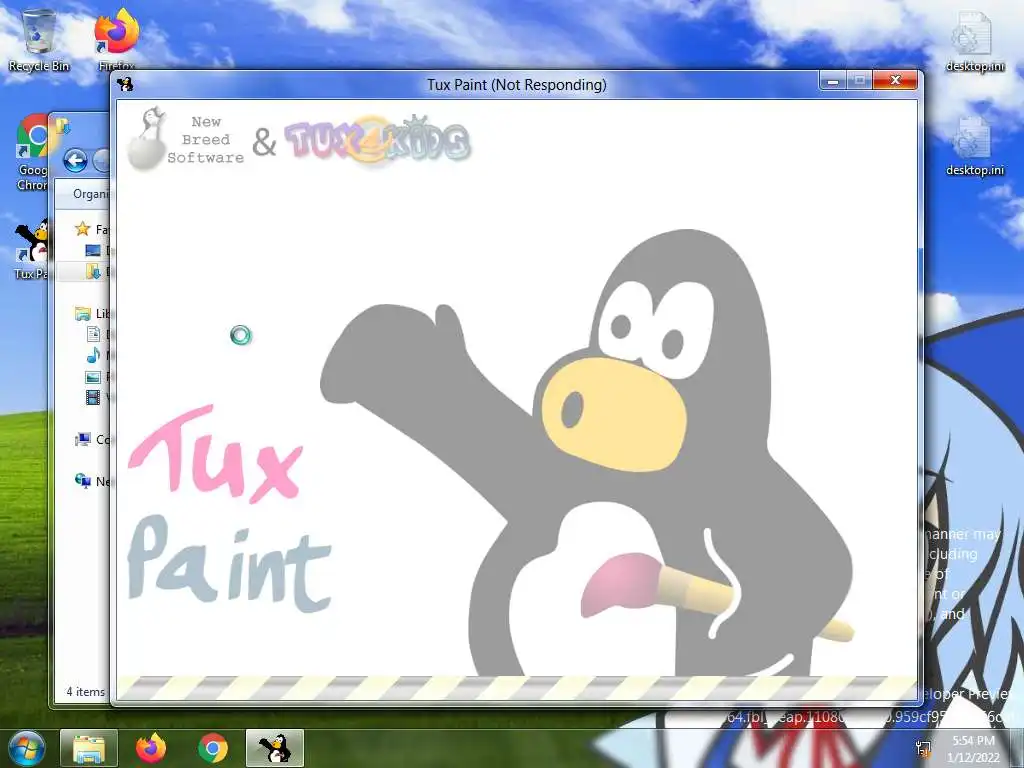Select Libraries in the Explorer navigation pane
Viewport: 1024px width, 768px height.
pyautogui.click(x=91, y=313)
